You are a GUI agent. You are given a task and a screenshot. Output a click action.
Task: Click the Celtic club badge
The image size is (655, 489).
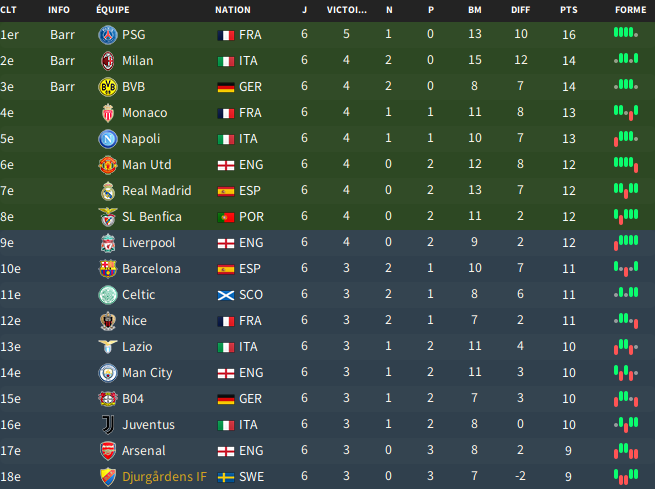108,295
